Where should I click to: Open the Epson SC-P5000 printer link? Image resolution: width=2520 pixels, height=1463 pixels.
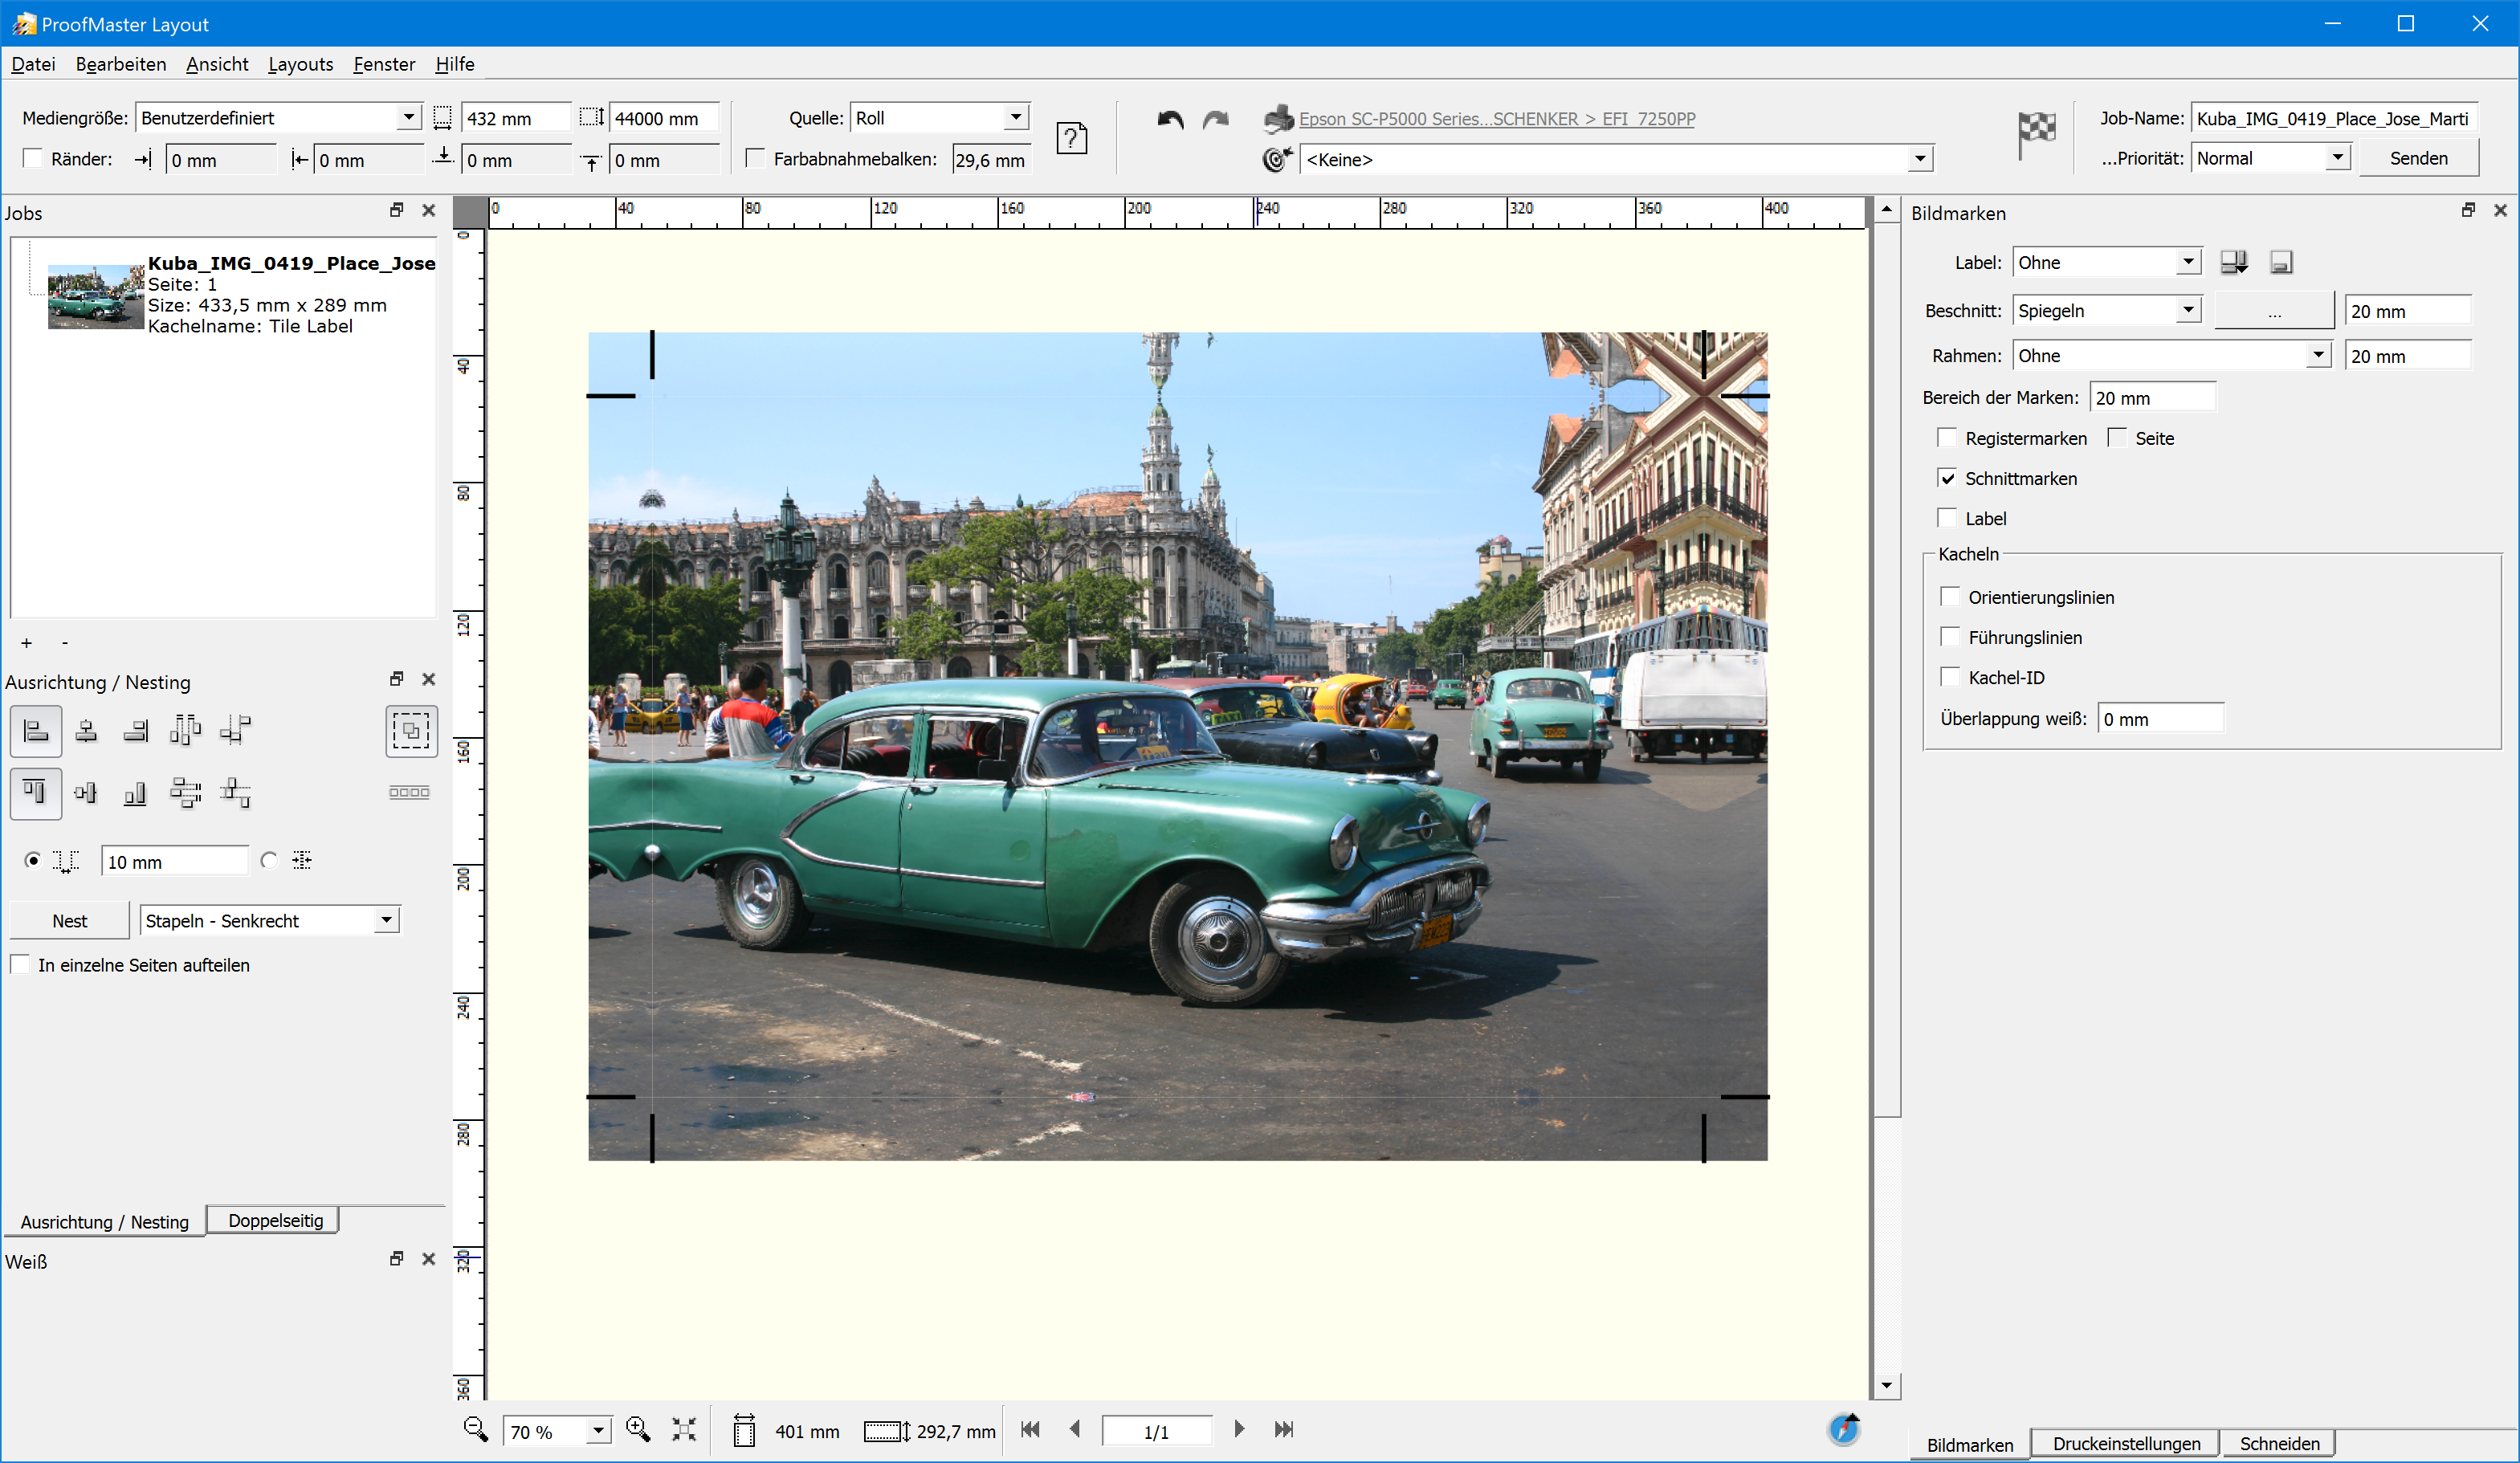pos(1496,119)
